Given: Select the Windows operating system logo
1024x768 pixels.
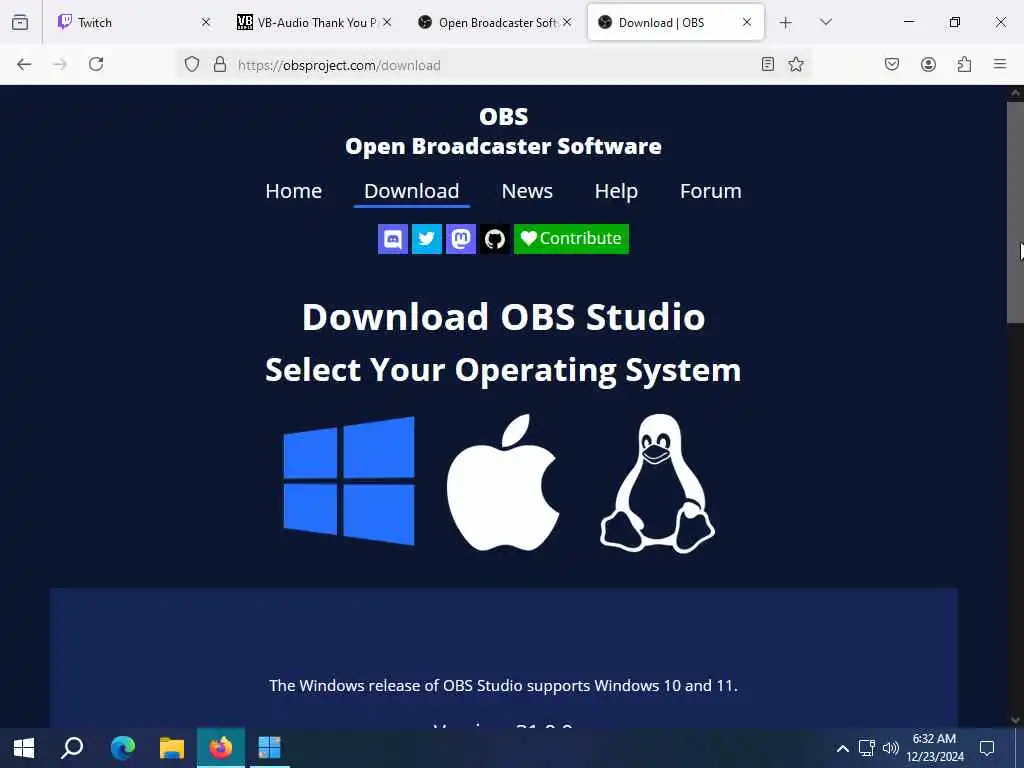Looking at the screenshot, I should (x=349, y=481).
